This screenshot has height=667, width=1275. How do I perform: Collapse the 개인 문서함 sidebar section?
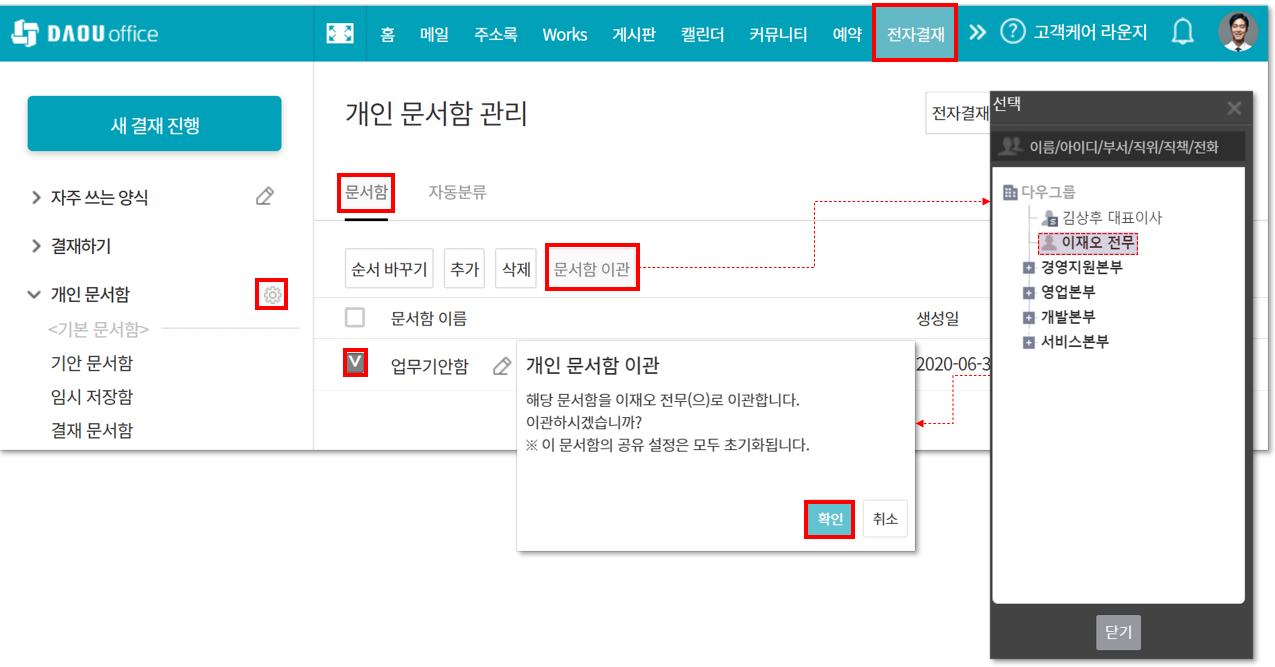35,295
